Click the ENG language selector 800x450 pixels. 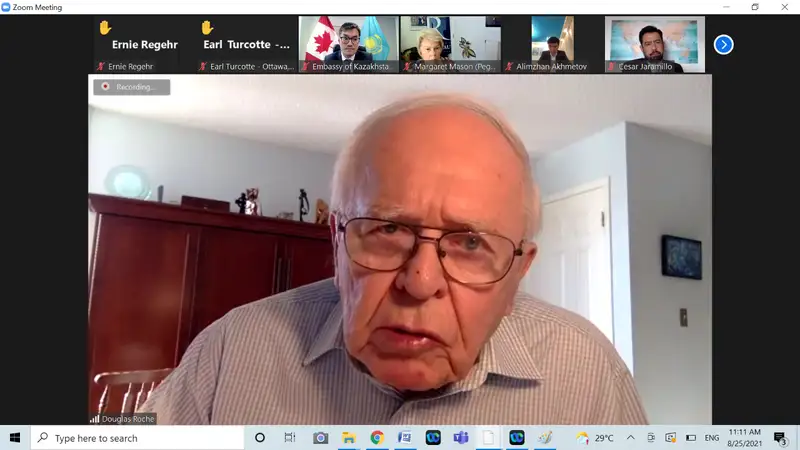click(712, 438)
